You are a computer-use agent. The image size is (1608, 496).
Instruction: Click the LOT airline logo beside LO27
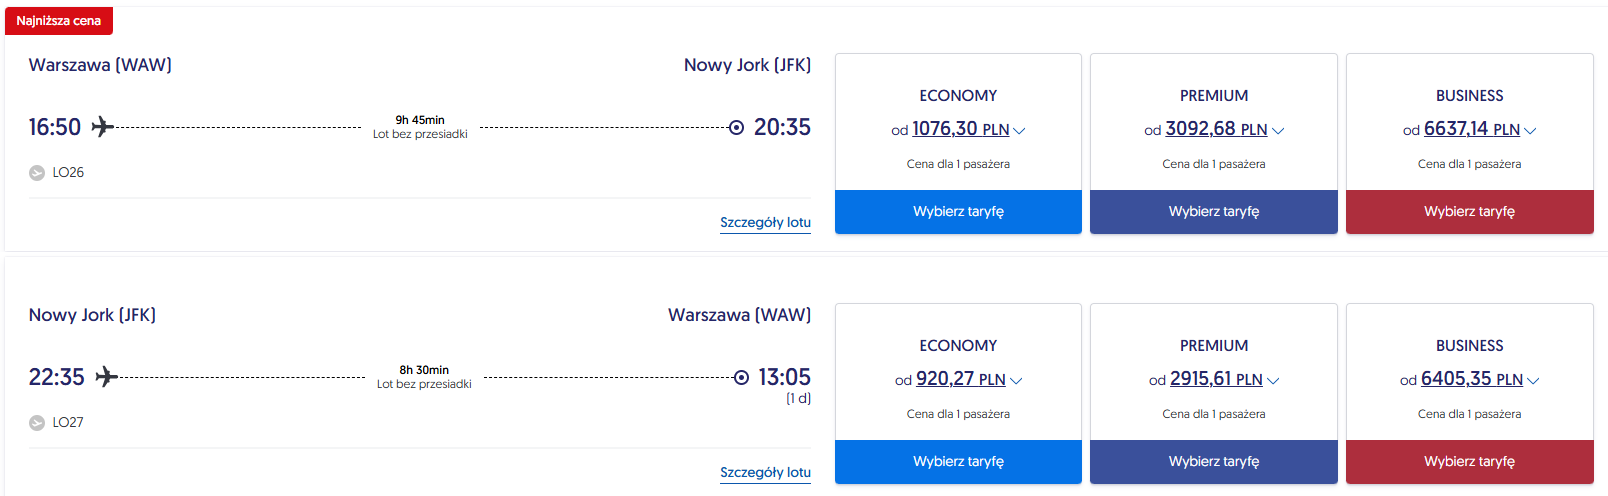pos(37,423)
